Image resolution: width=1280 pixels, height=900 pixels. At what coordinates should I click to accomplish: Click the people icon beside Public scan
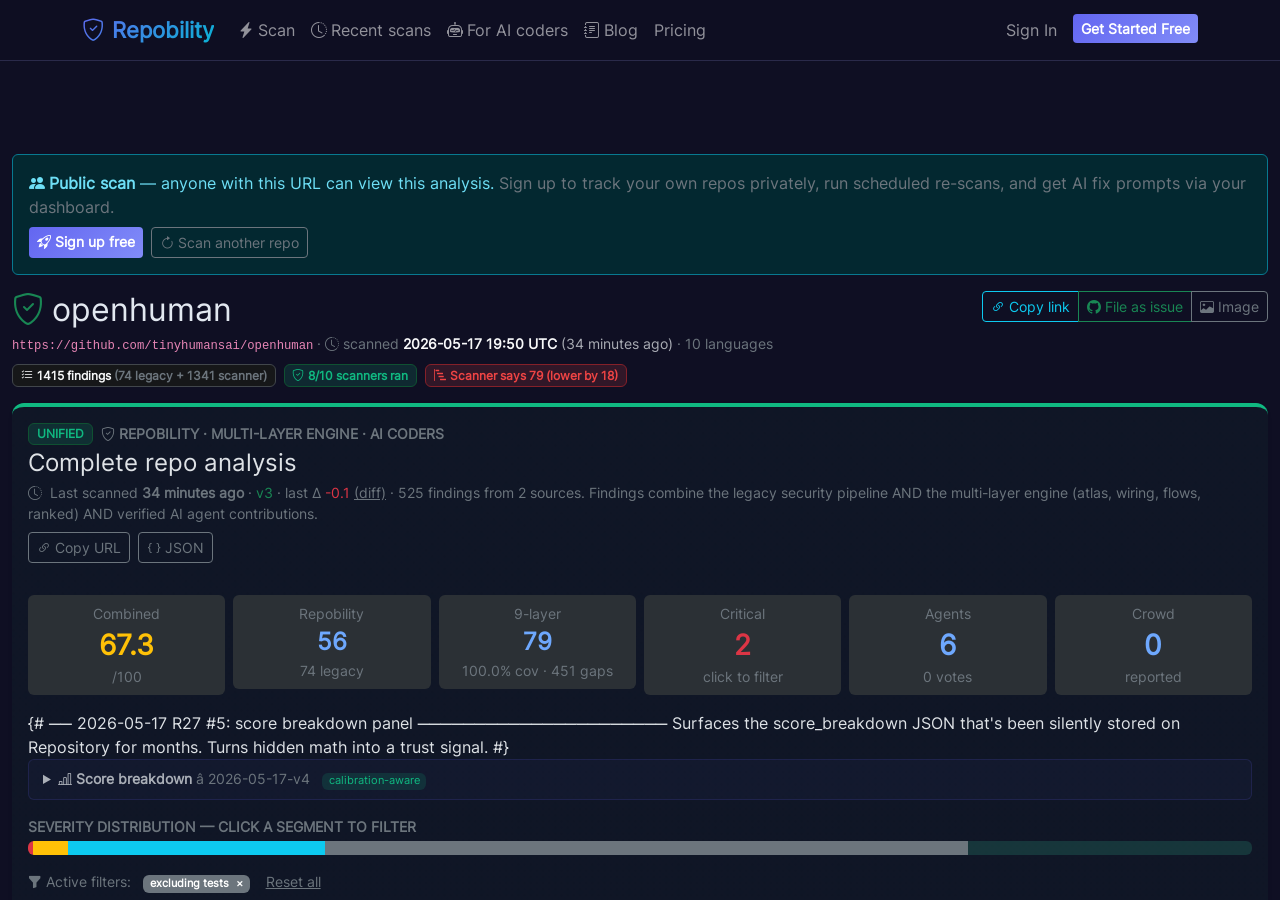37,183
